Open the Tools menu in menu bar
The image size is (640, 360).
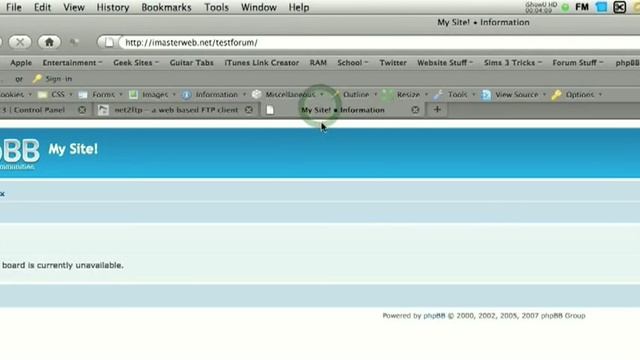tap(216, 7)
